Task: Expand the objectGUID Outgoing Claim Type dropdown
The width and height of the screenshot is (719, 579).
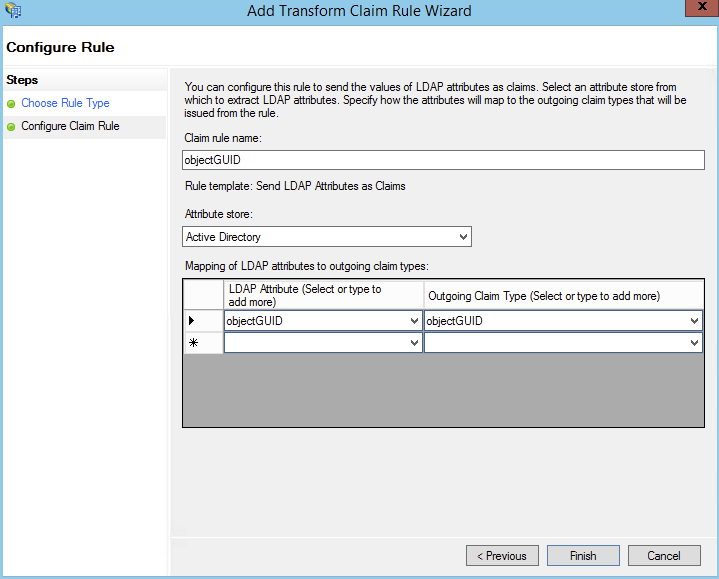Action: (694, 321)
